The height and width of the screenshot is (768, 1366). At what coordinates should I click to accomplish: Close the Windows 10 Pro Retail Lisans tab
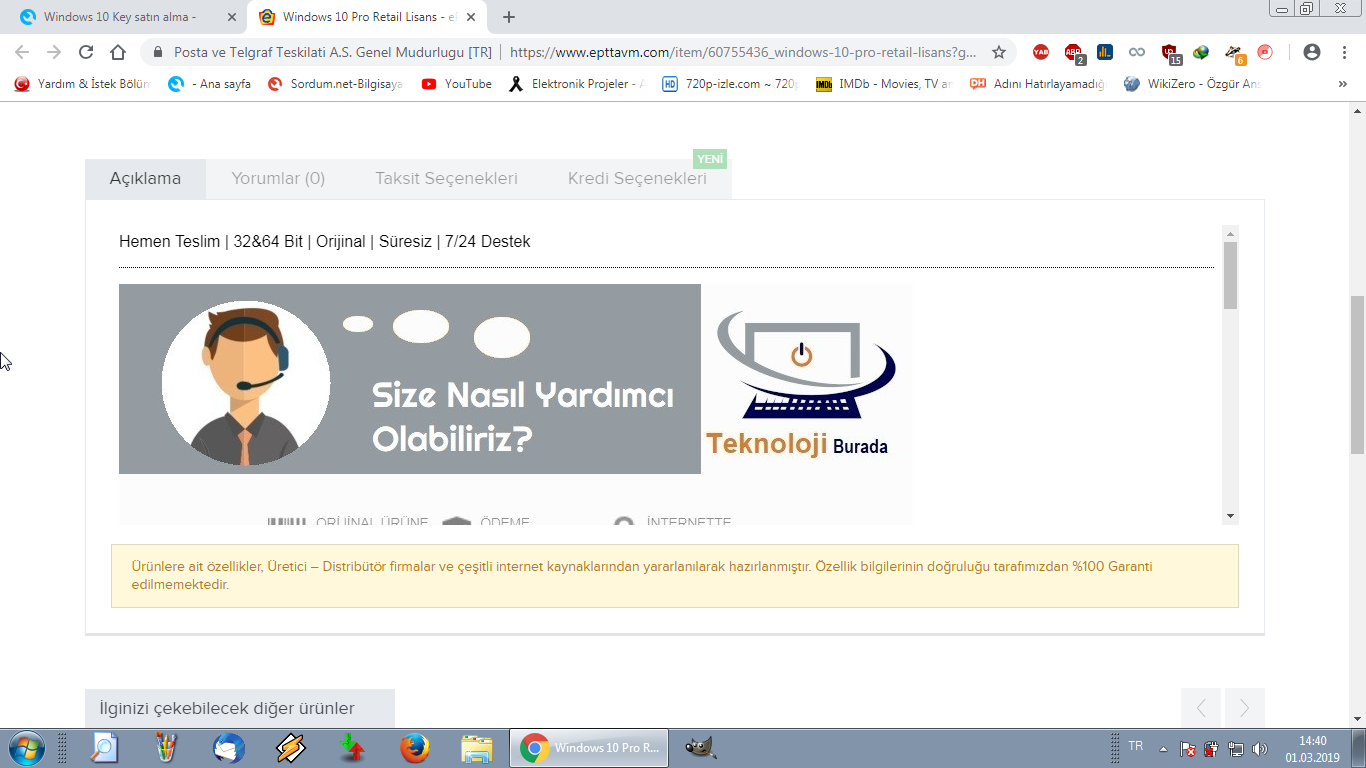(471, 17)
